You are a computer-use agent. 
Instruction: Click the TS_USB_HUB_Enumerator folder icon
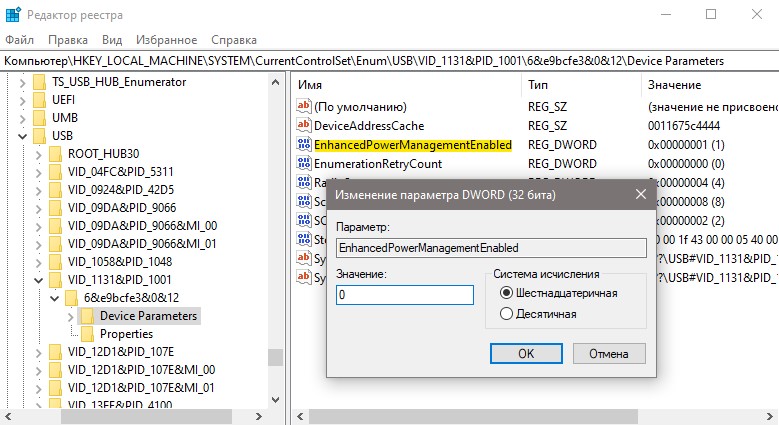39,82
